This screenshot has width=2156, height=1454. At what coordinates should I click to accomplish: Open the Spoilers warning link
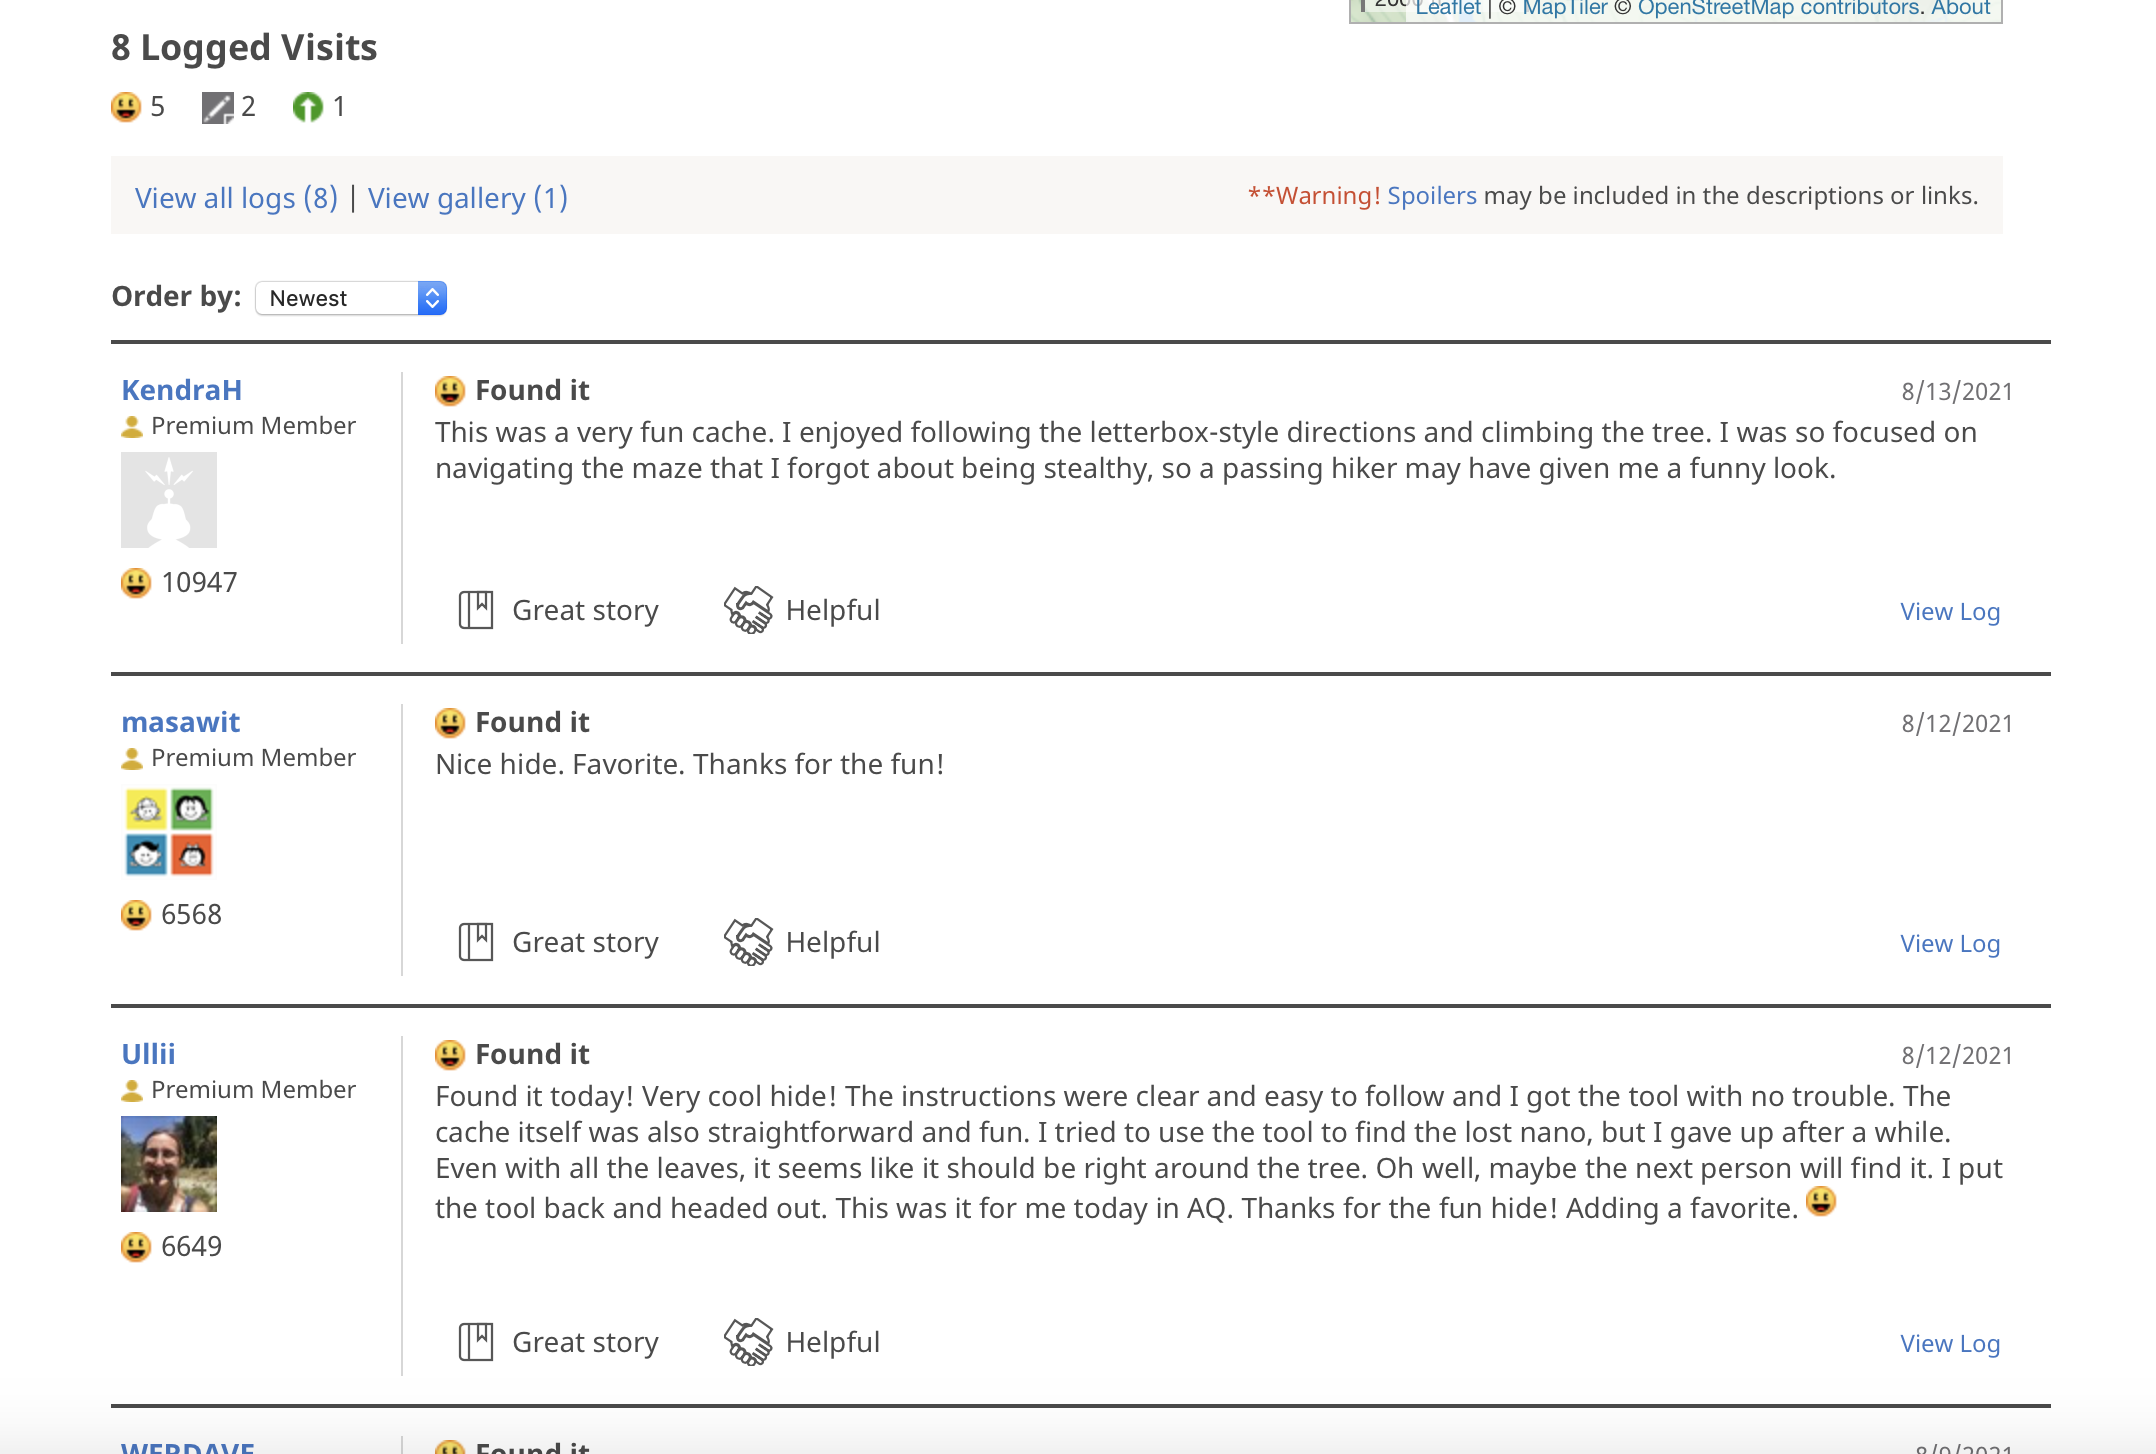tap(1431, 196)
